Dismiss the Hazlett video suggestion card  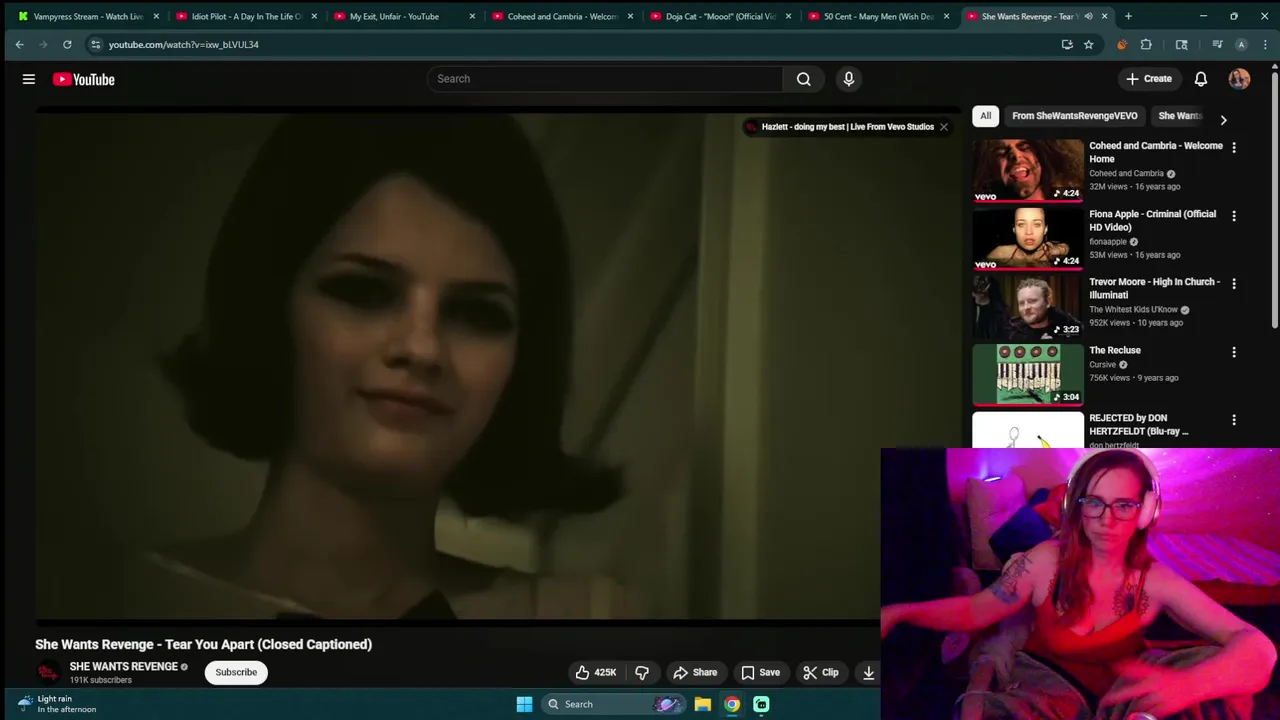943,127
